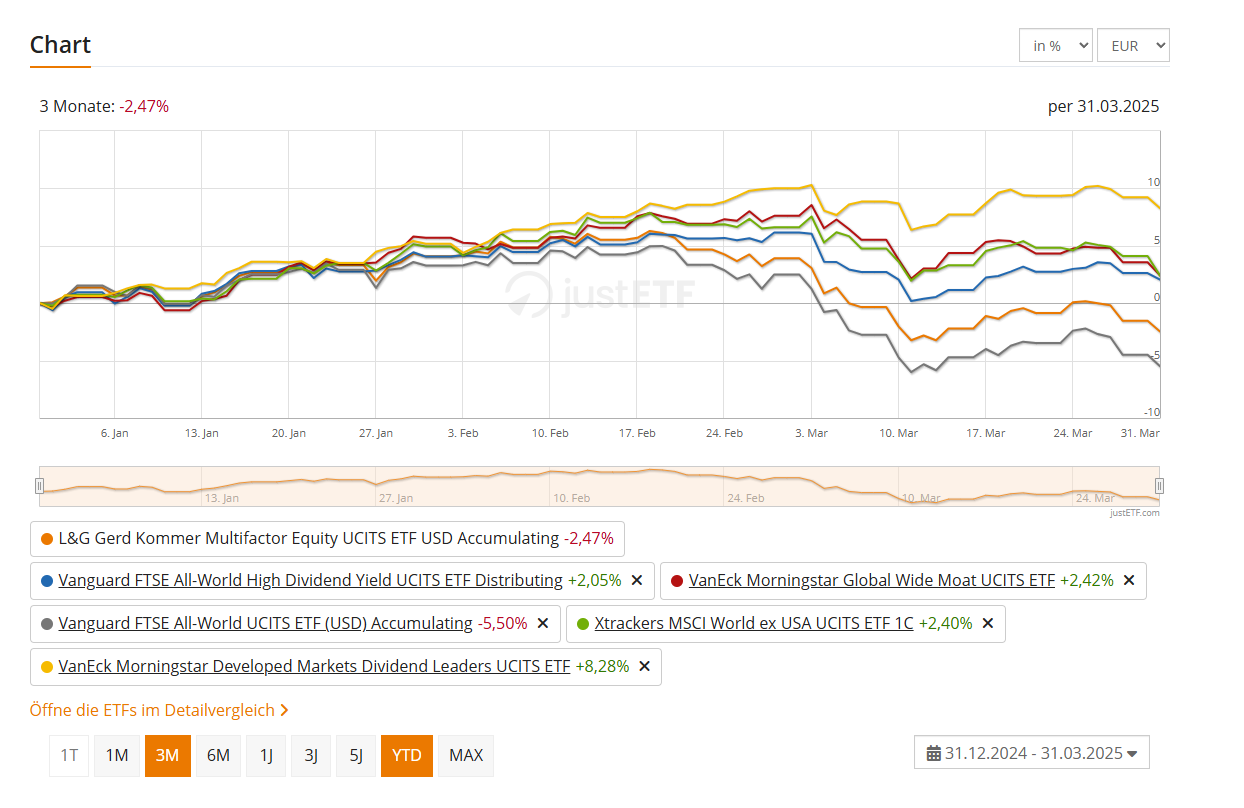Image resolution: width=1244 pixels, height=808 pixels.
Task: Open the EUR currency dropdown
Action: [x=1133, y=45]
